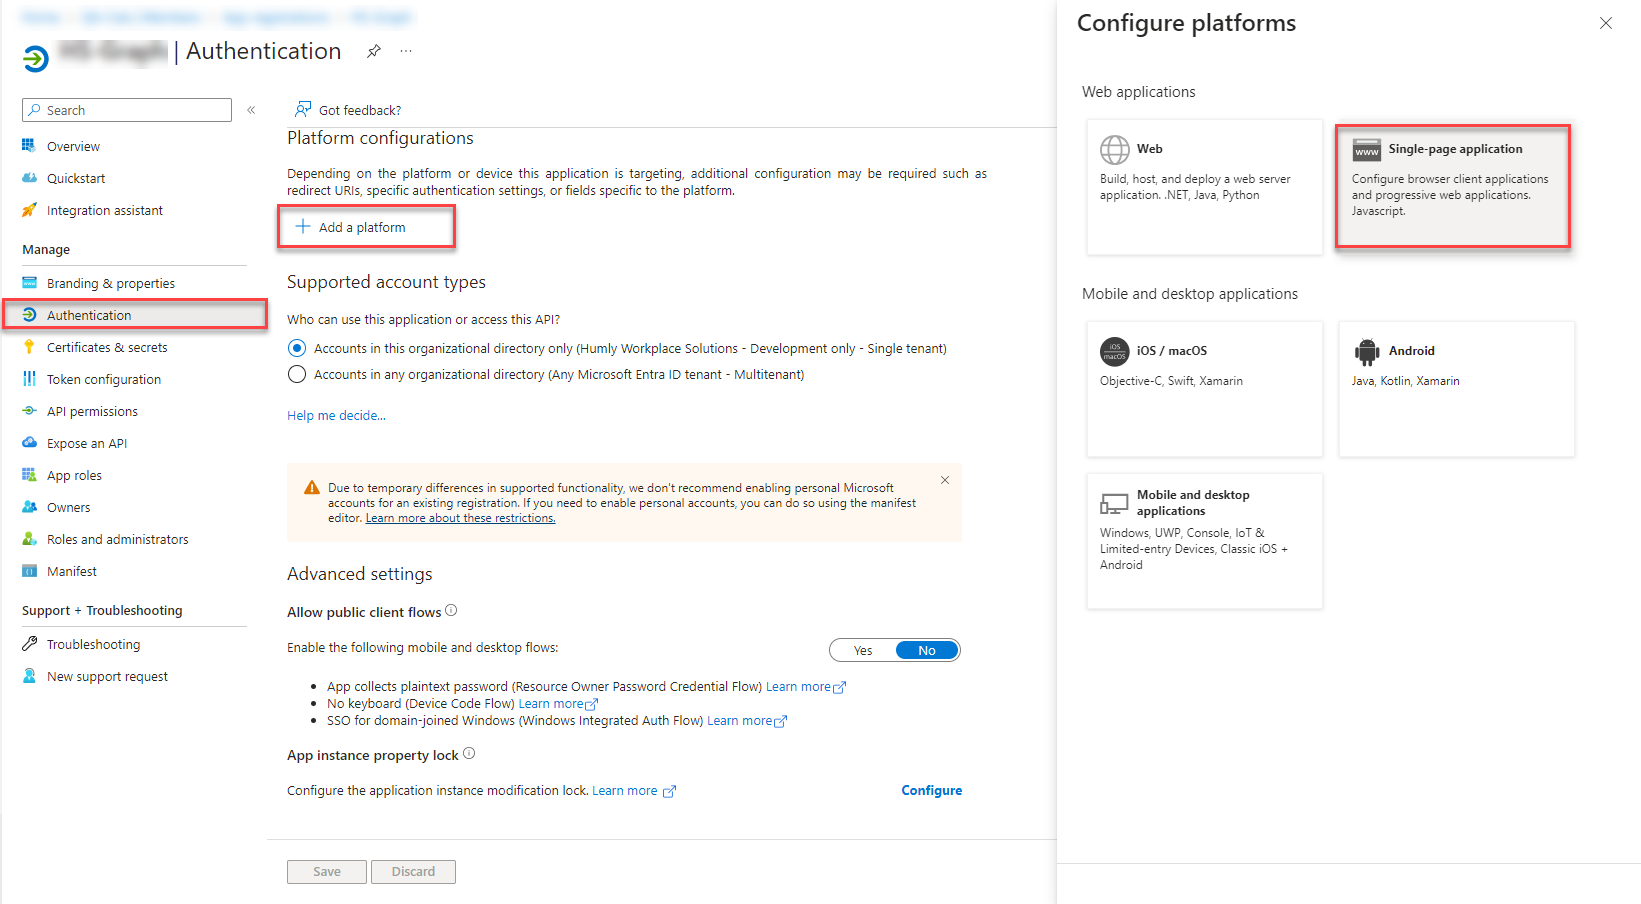The height and width of the screenshot is (904, 1641).
Task: Choose the iOS / macOS platform tile
Action: click(x=1204, y=388)
